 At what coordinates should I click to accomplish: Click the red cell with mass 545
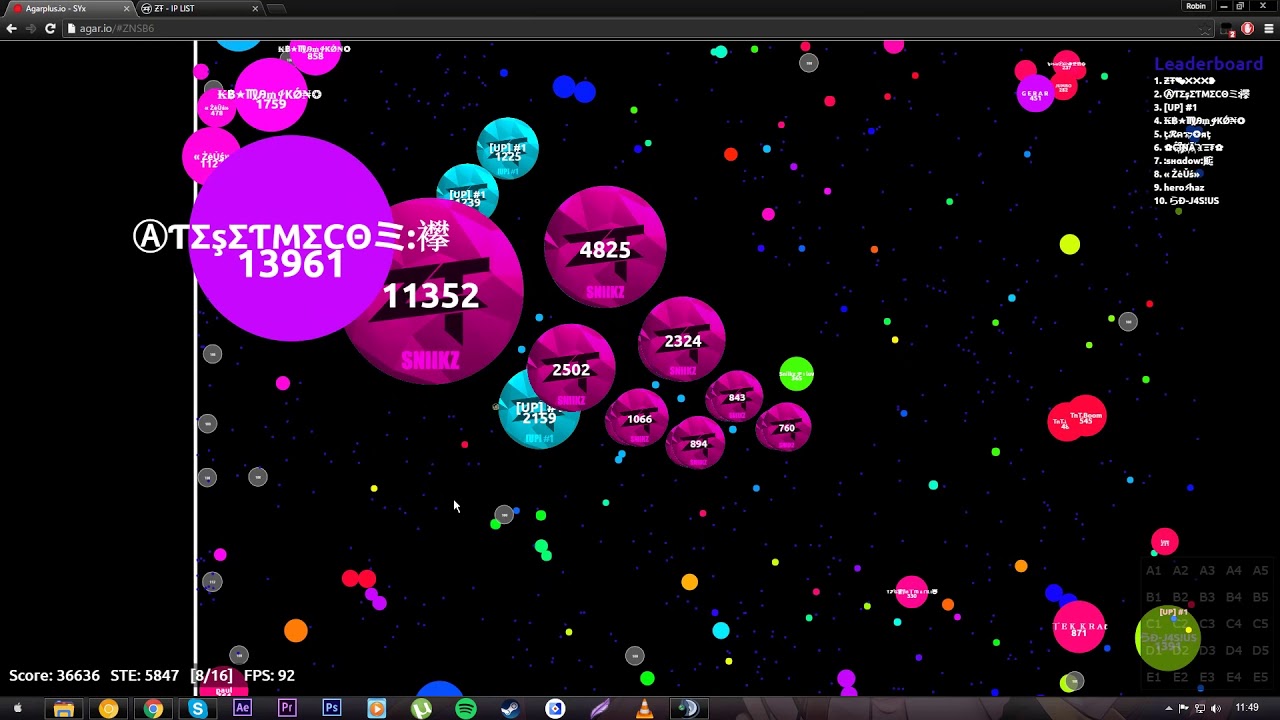point(1084,417)
